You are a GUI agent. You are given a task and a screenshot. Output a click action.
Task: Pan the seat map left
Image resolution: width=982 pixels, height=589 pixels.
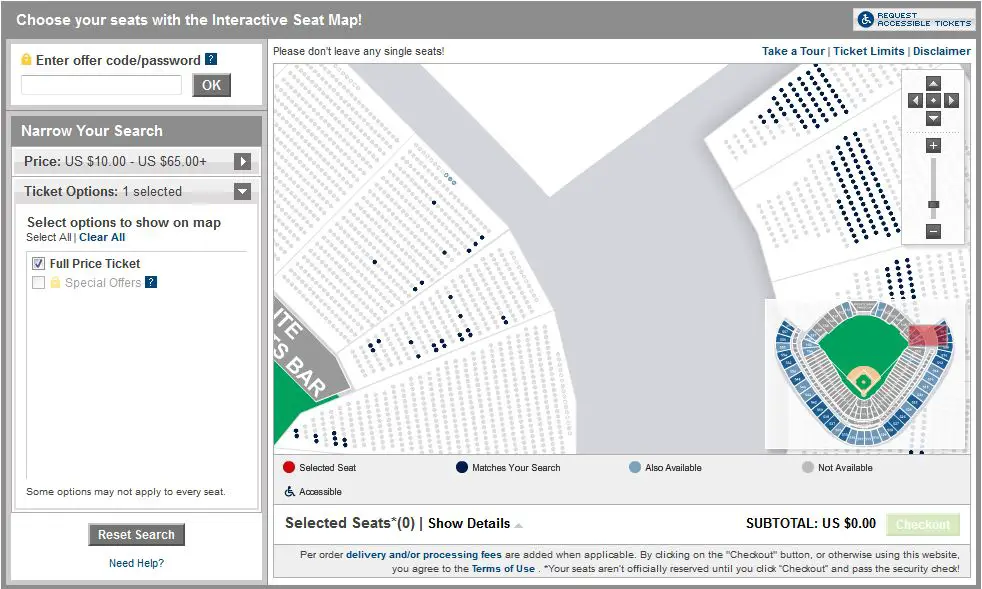pyautogui.click(x=915, y=100)
